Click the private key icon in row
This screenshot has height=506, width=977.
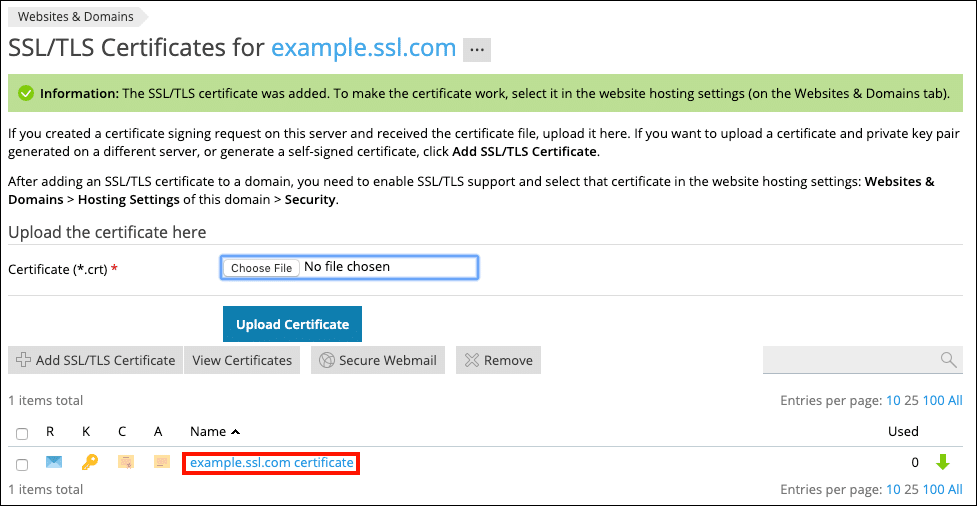click(90, 462)
